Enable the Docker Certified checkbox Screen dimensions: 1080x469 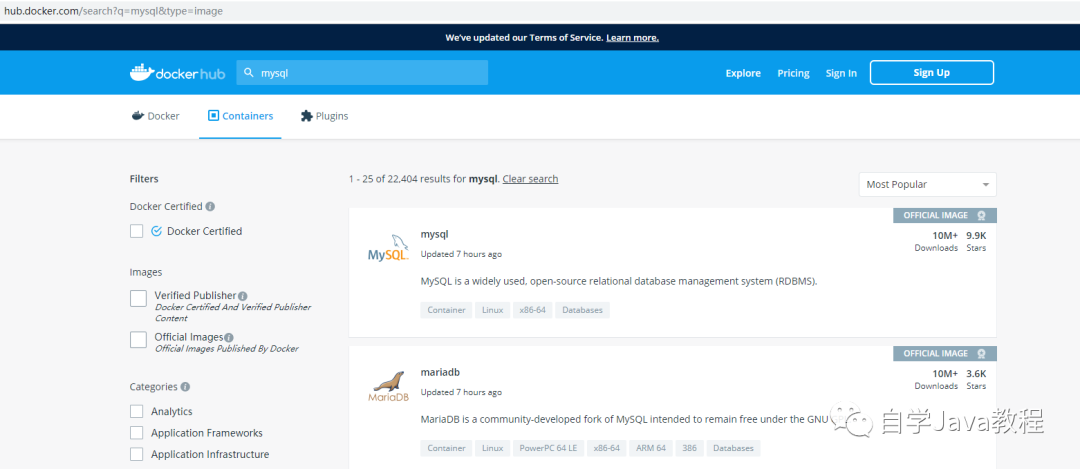pyautogui.click(x=136, y=231)
